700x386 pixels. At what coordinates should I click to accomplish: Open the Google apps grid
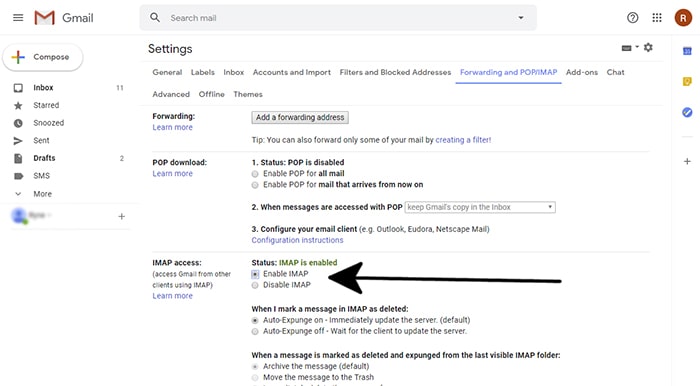pyautogui.click(x=657, y=18)
